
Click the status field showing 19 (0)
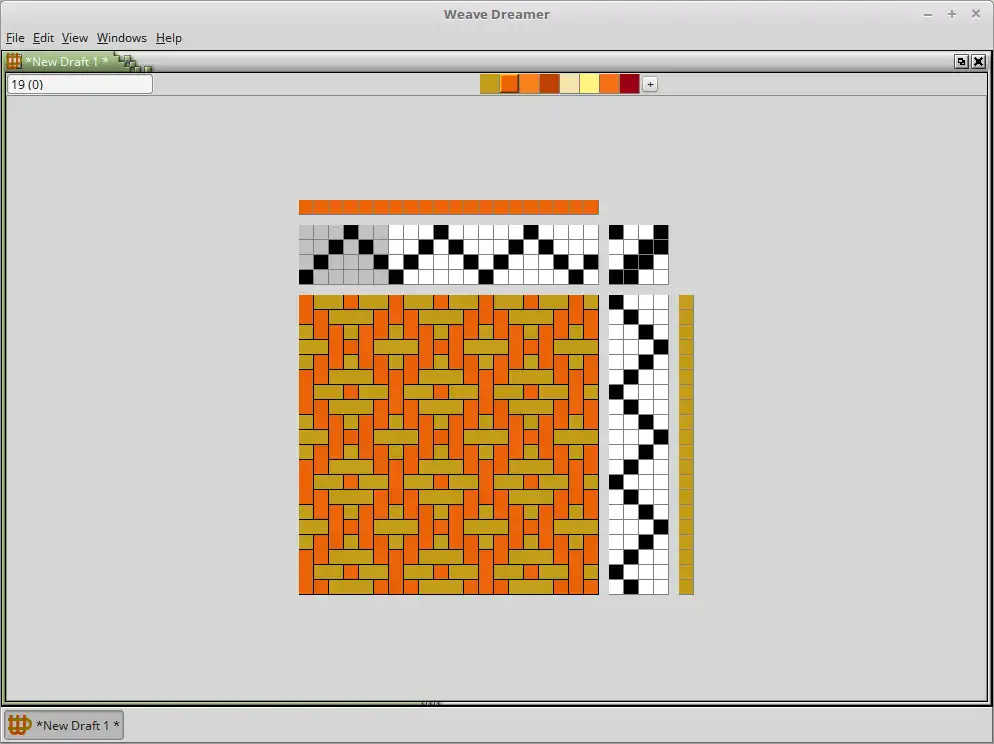(80, 84)
